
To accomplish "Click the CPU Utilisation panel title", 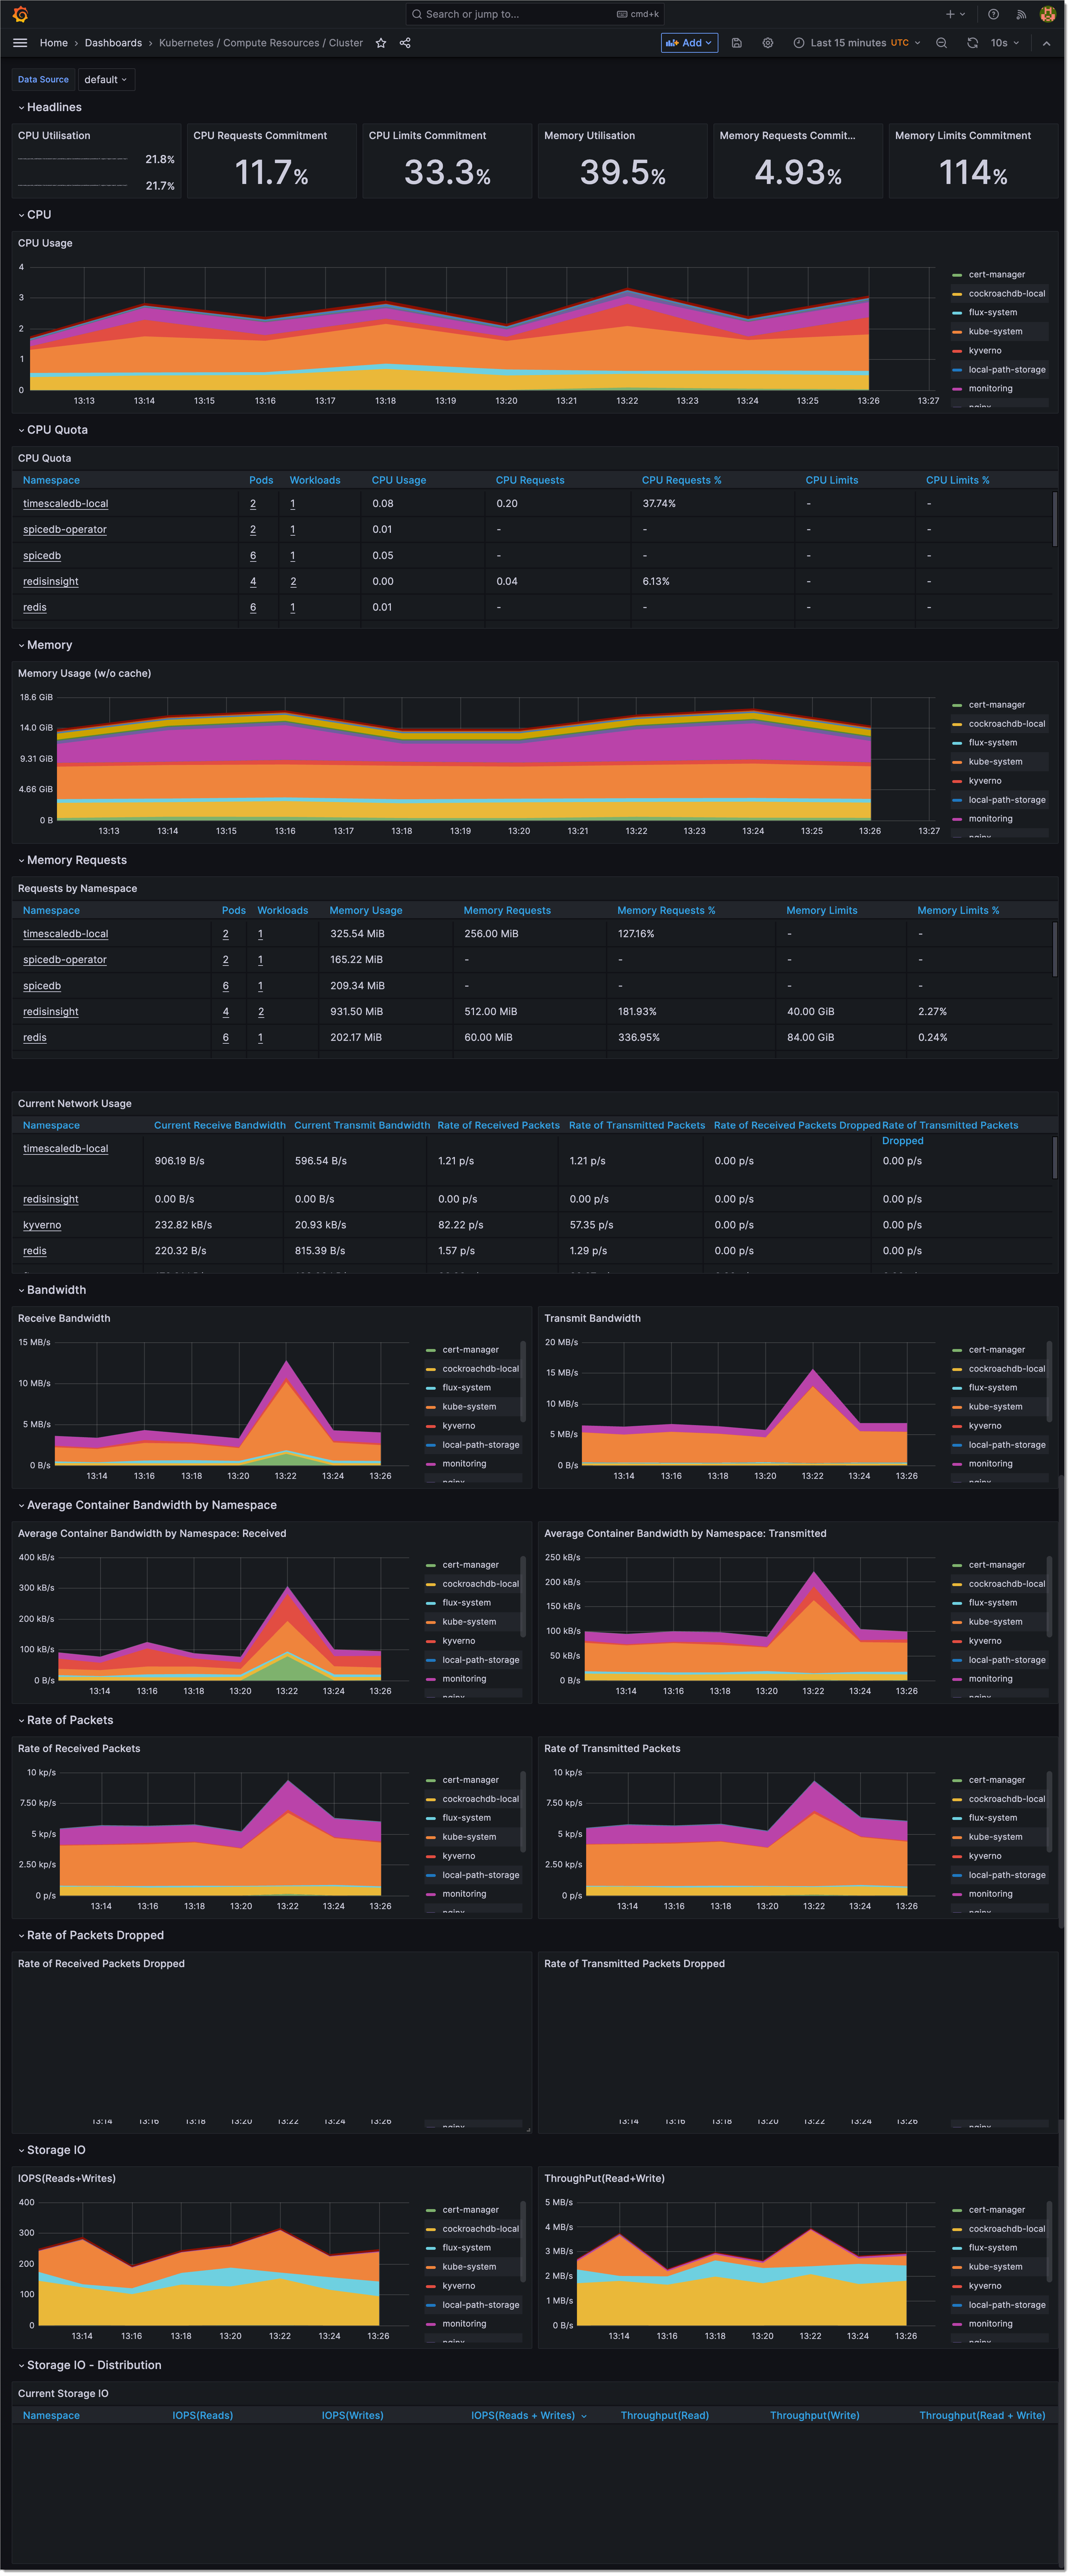I will pyautogui.click(x=54, y=136).
